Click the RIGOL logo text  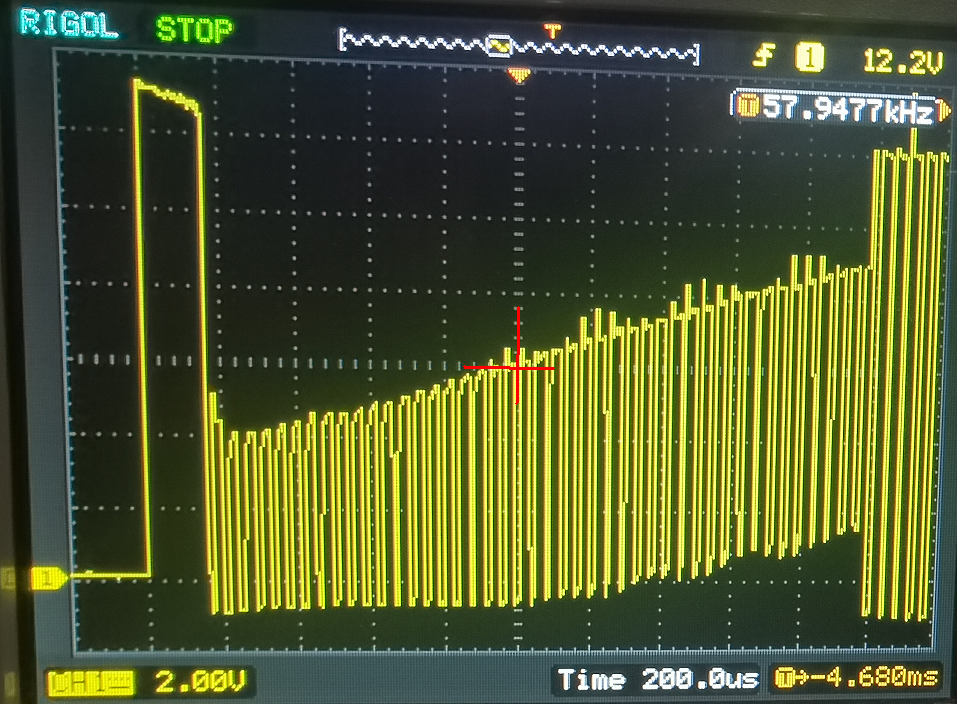click(x=68, y=24)
